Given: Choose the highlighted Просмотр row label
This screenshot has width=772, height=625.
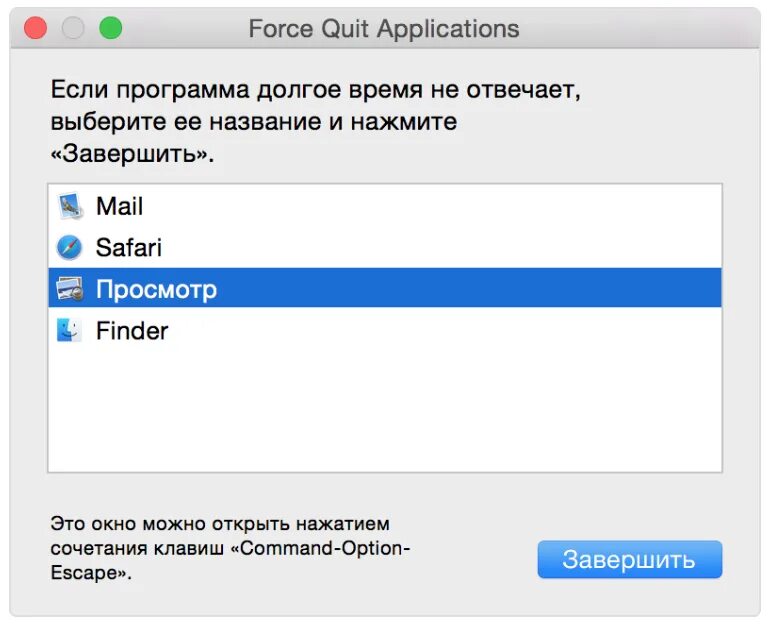Looking at the screenshot, I should click(x=156, y=290).
